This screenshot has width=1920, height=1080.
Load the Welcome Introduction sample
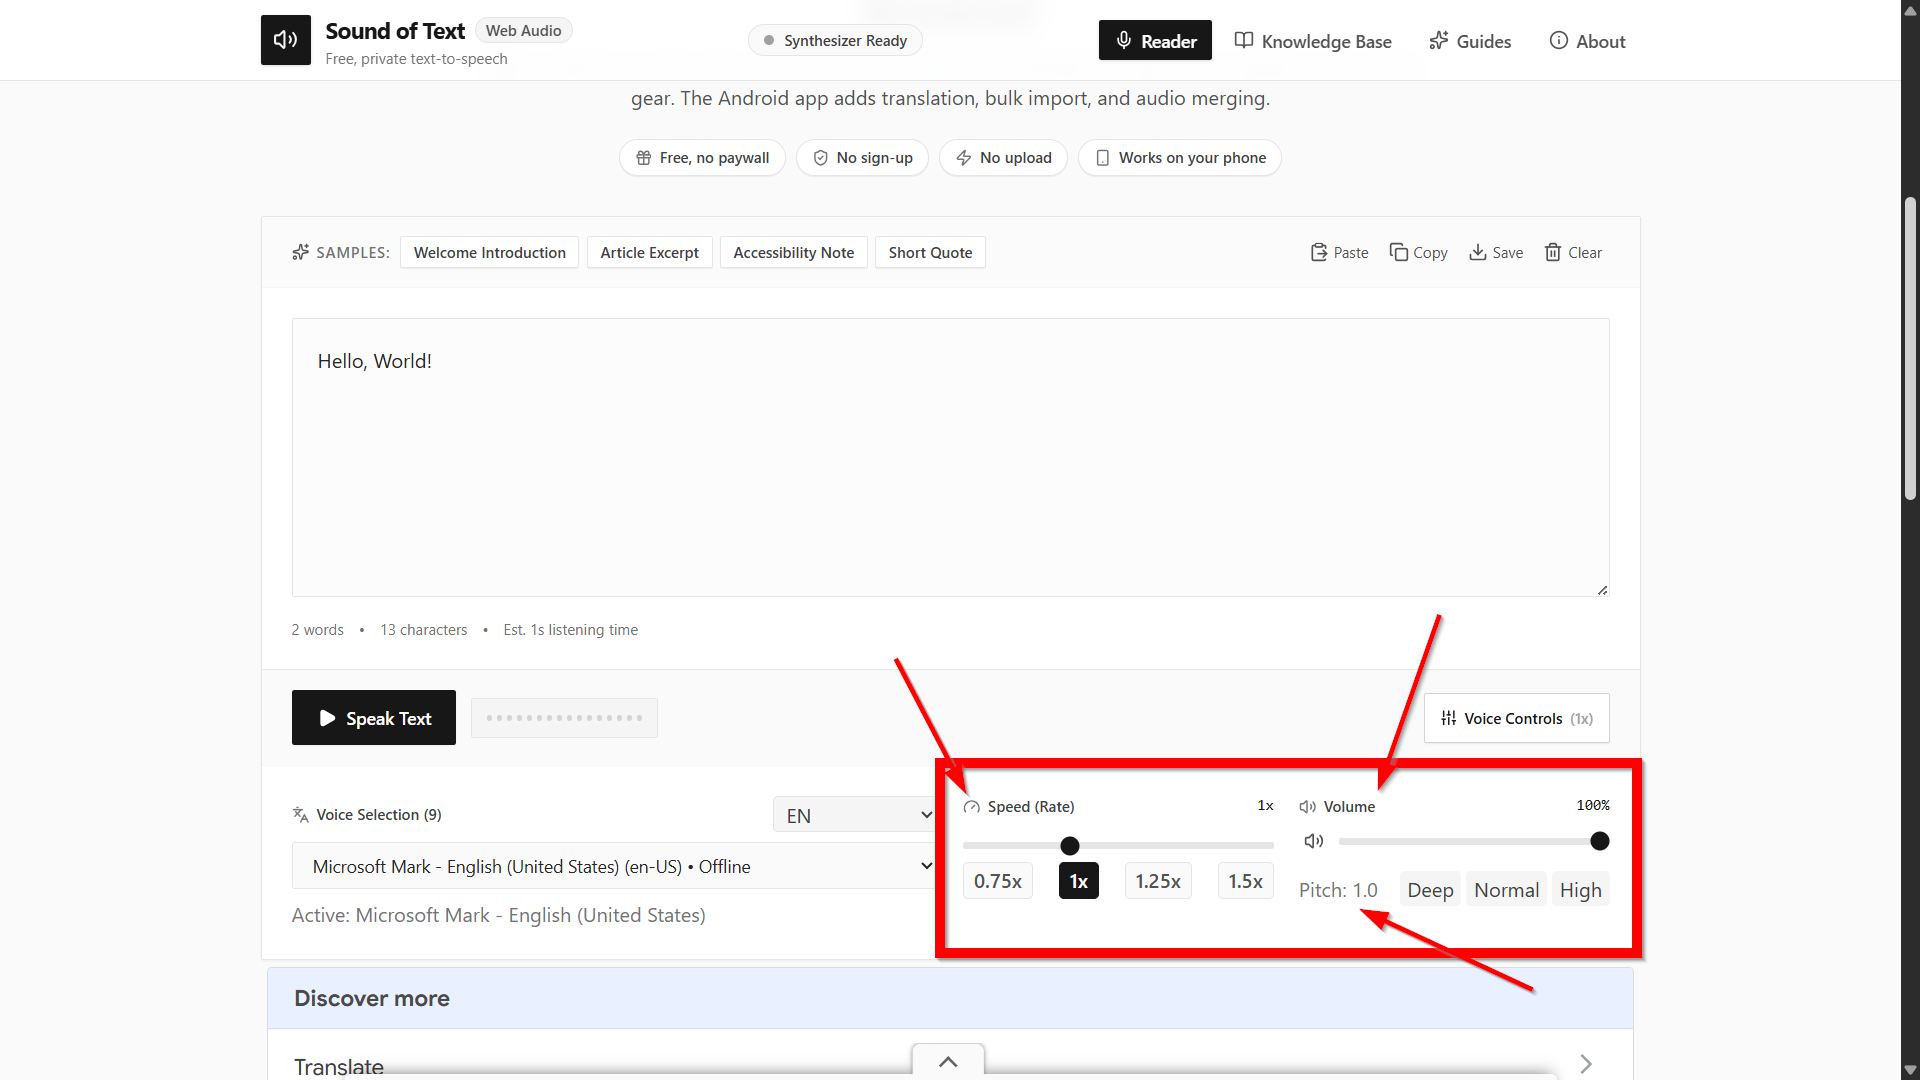(489, 252)
